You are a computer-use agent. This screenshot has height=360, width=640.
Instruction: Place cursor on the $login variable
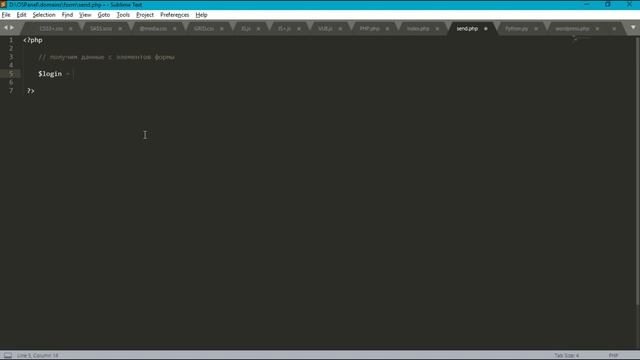50,74
